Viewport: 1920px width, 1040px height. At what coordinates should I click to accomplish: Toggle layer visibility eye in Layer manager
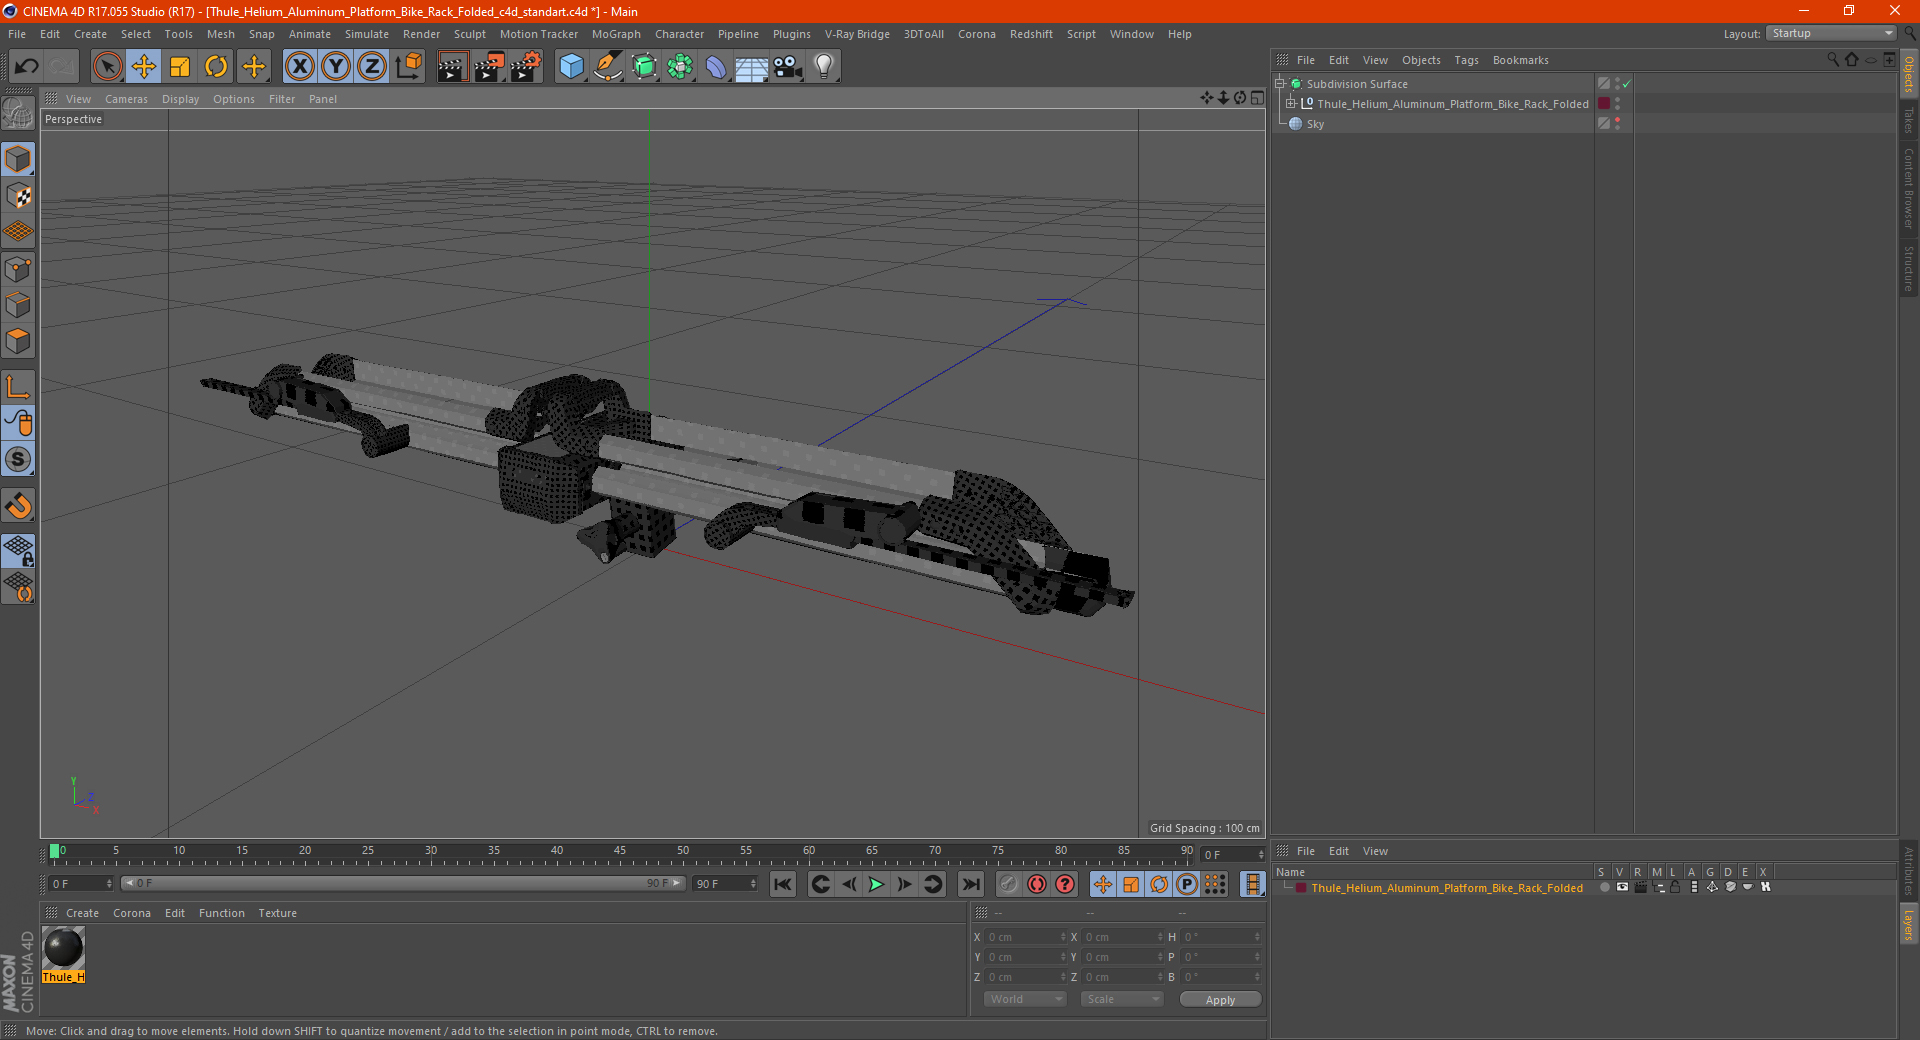tap(1622, 887)
